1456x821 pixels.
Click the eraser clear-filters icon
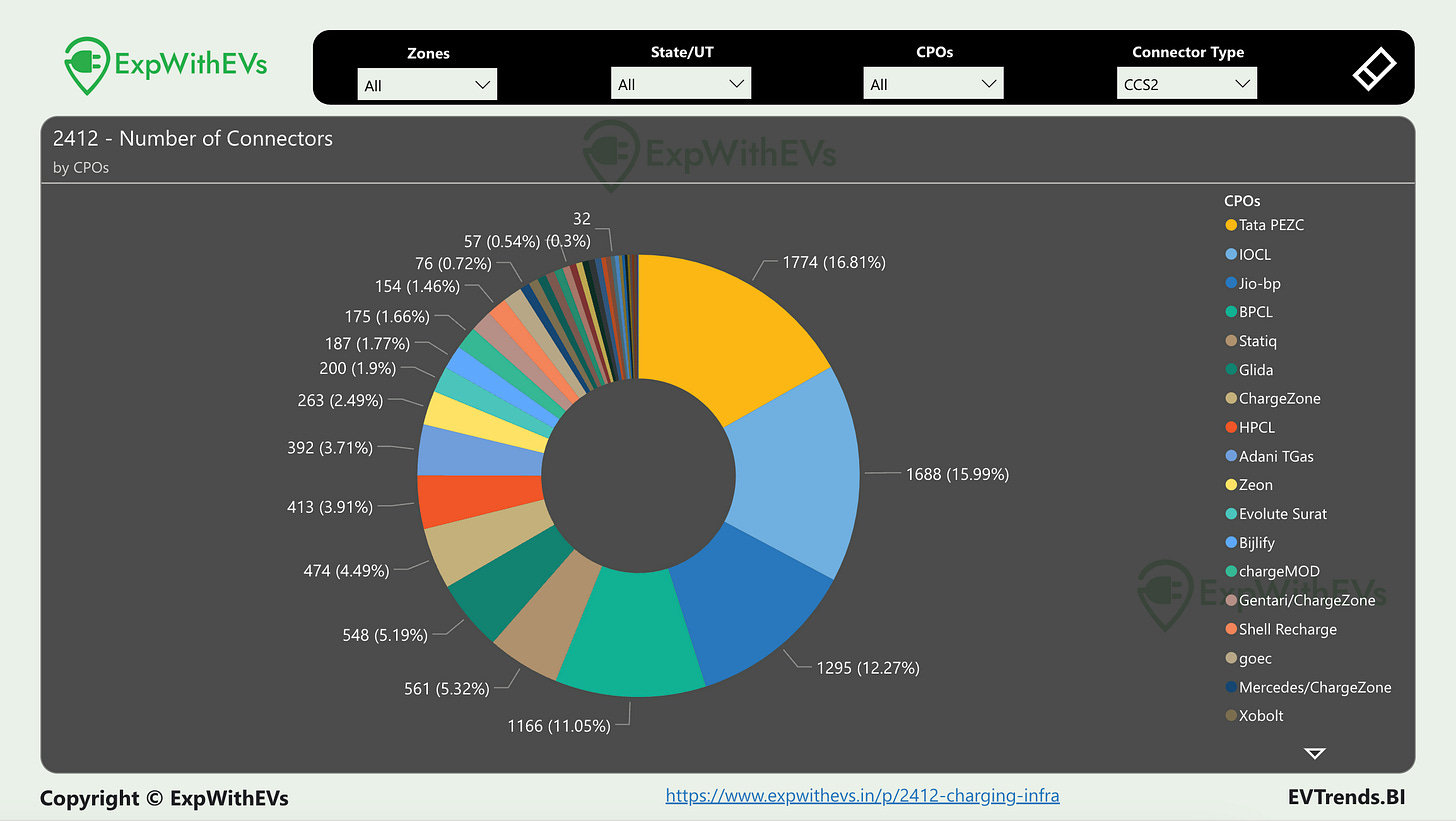(x=1374, y=68)
